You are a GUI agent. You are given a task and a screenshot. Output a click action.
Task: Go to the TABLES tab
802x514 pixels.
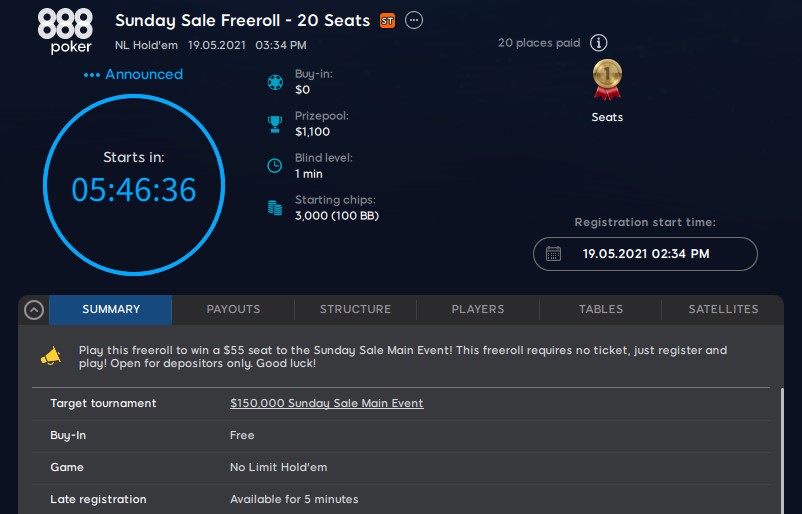click(601, 310)
